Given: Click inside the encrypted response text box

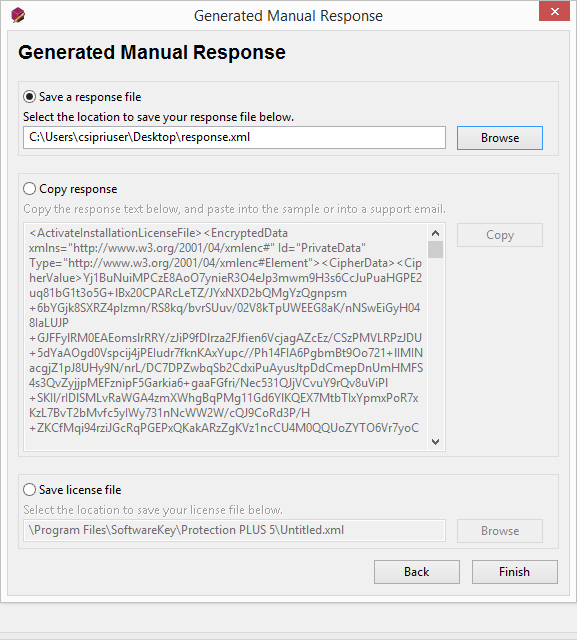Looking at the screenshot, I should [225, 337].
